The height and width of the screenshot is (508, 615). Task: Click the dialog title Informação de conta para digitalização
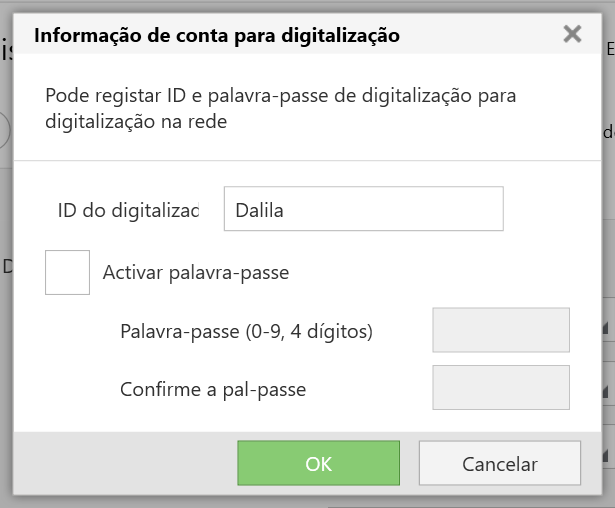tap(217, 36)
